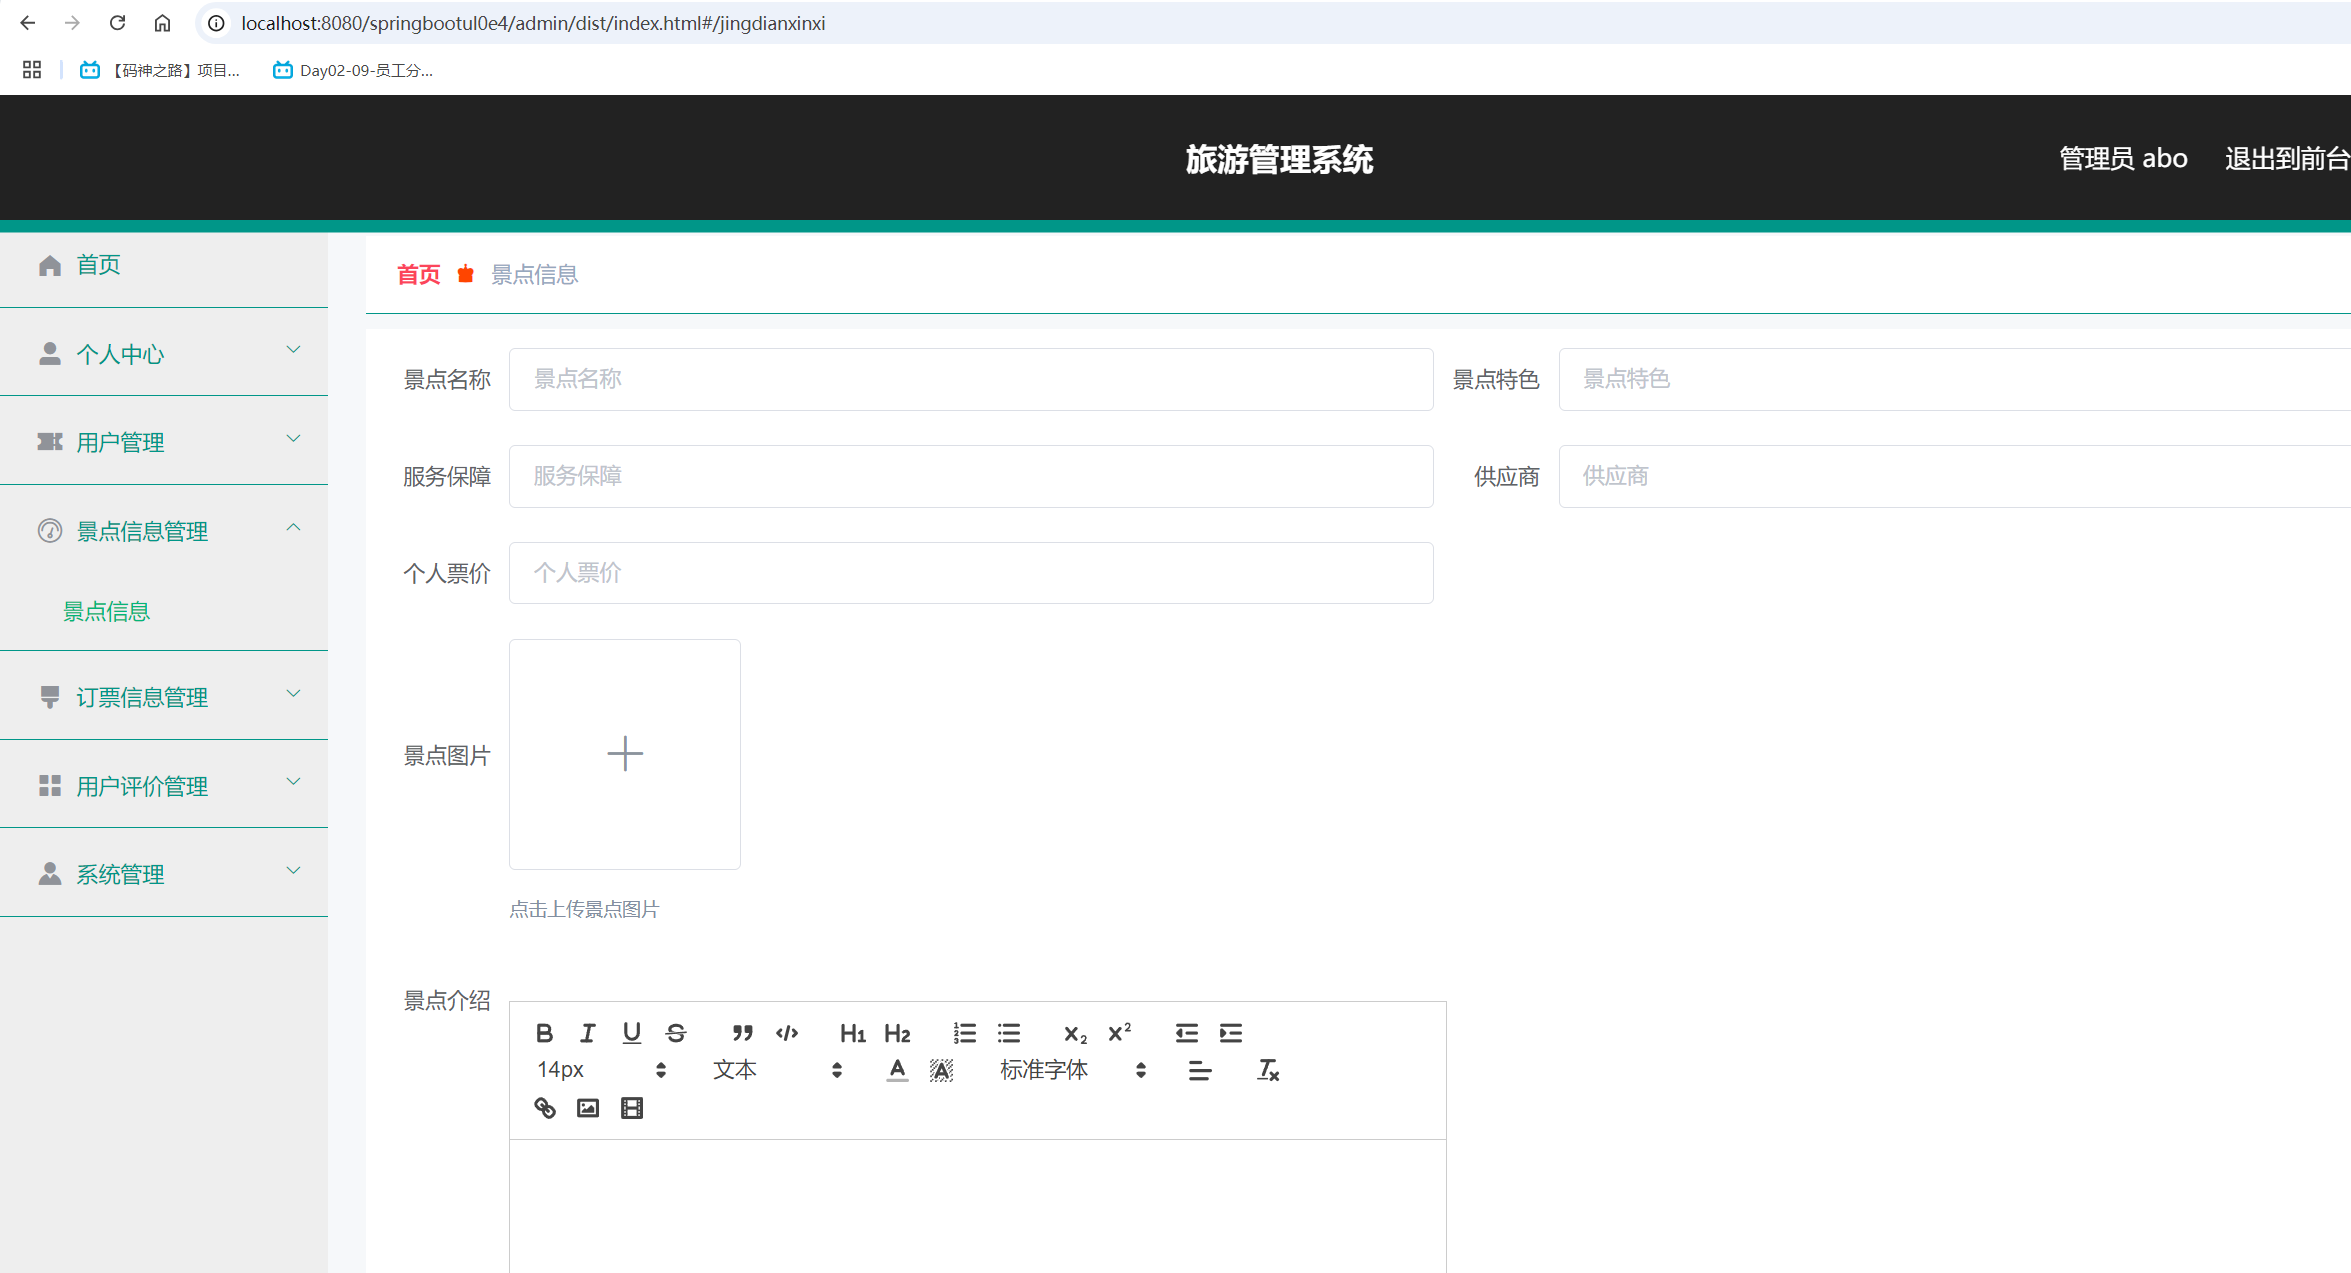Click the upload area to add 景点图片
The width and height of the screenshot is (2351, 1273).
[x=624, y=753]
